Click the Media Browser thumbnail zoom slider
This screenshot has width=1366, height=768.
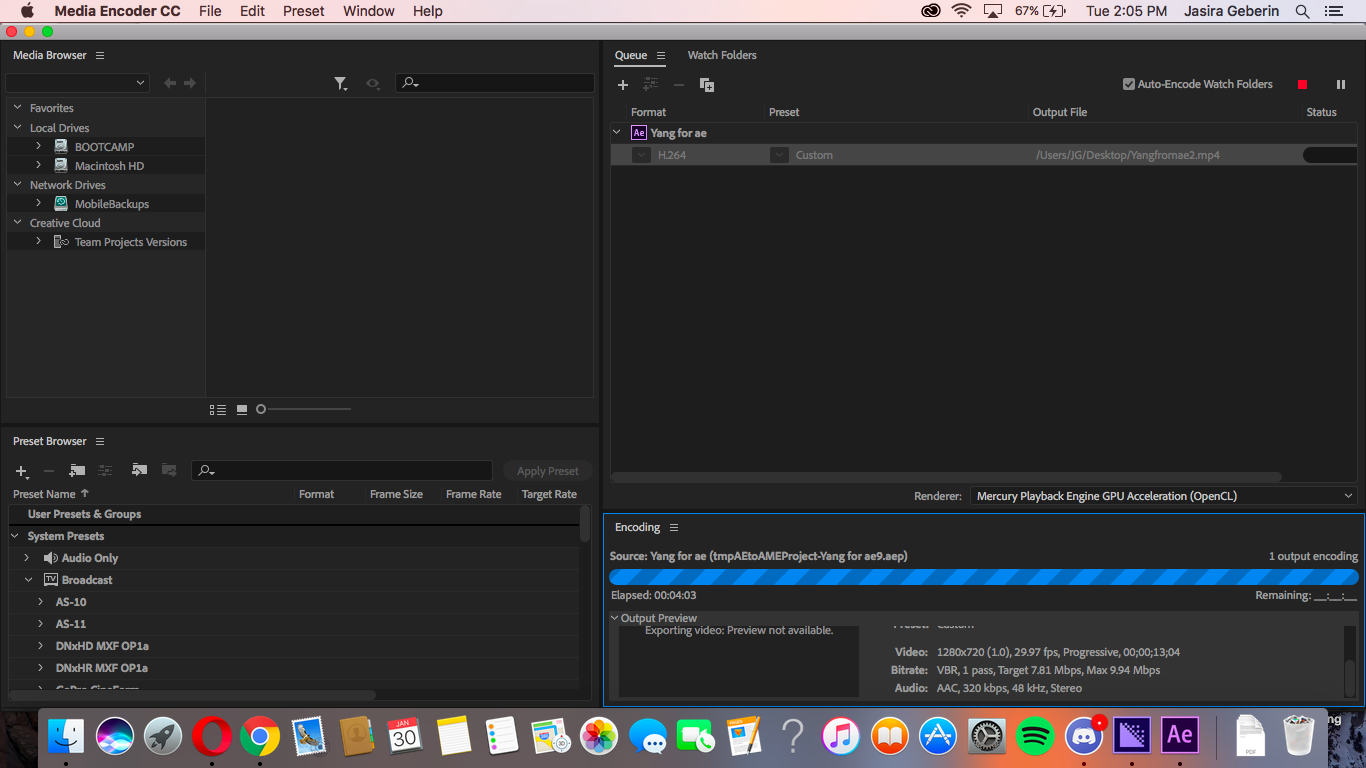(304, 409)
